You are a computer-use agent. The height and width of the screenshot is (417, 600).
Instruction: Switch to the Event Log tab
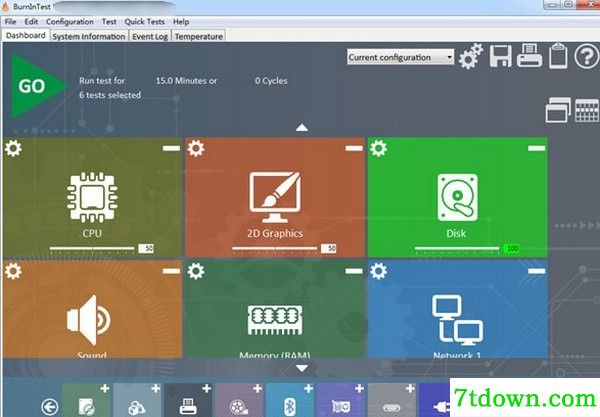click(150, 36)
